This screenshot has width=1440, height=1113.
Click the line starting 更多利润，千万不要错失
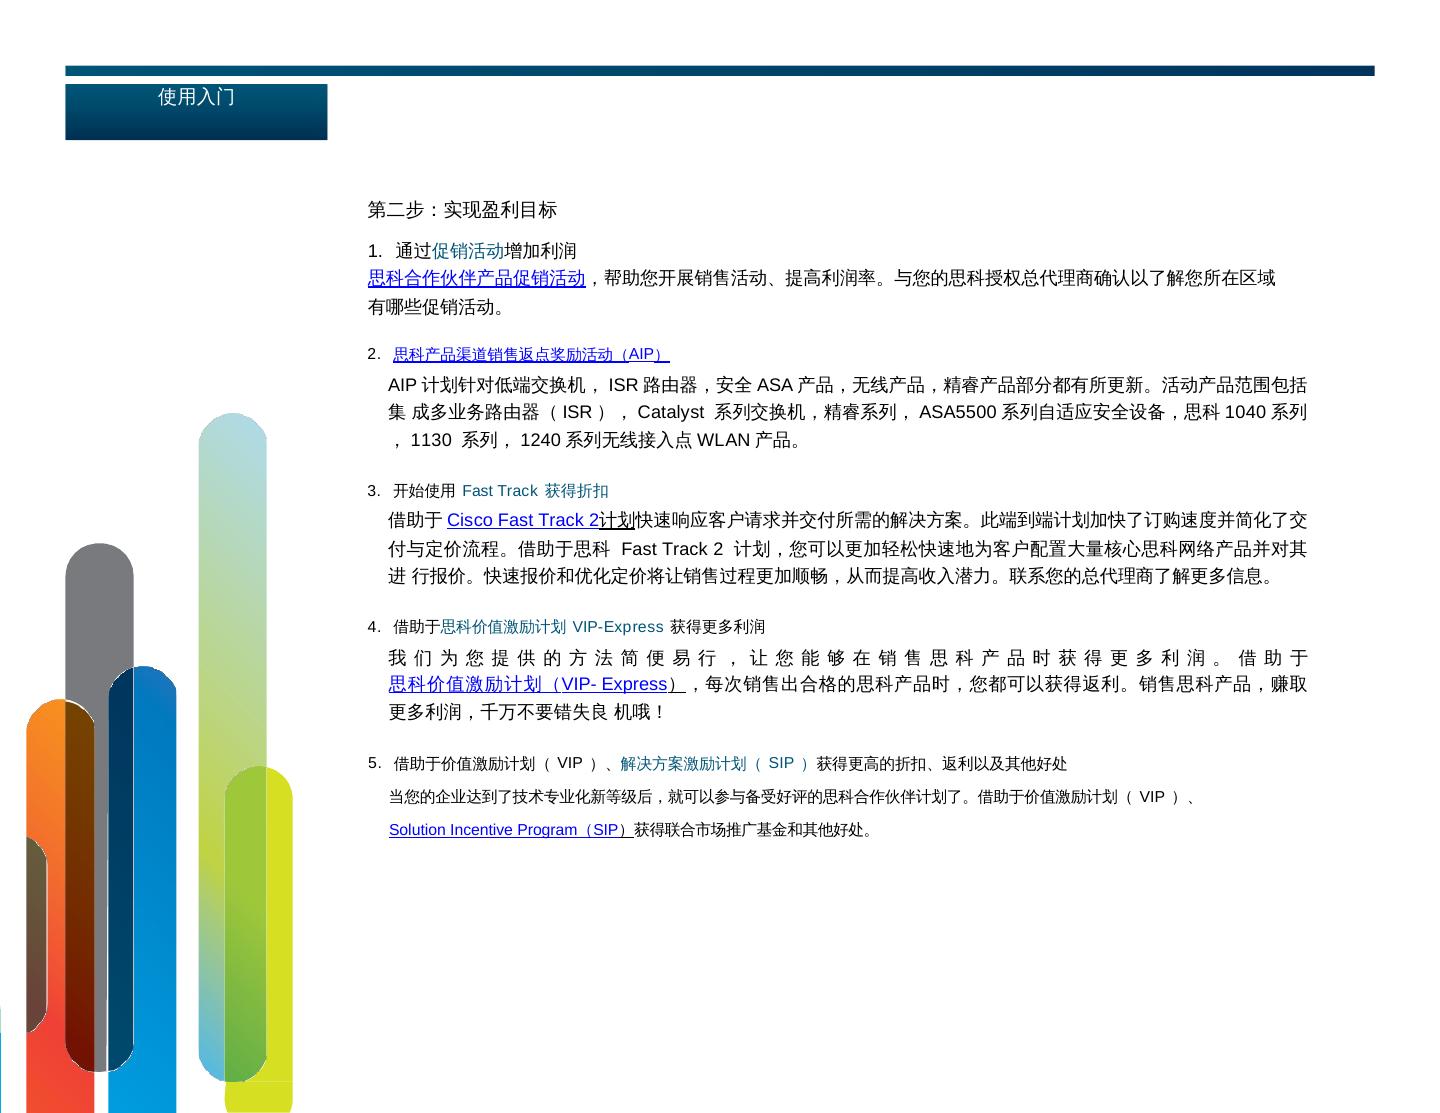pos(527,712)
